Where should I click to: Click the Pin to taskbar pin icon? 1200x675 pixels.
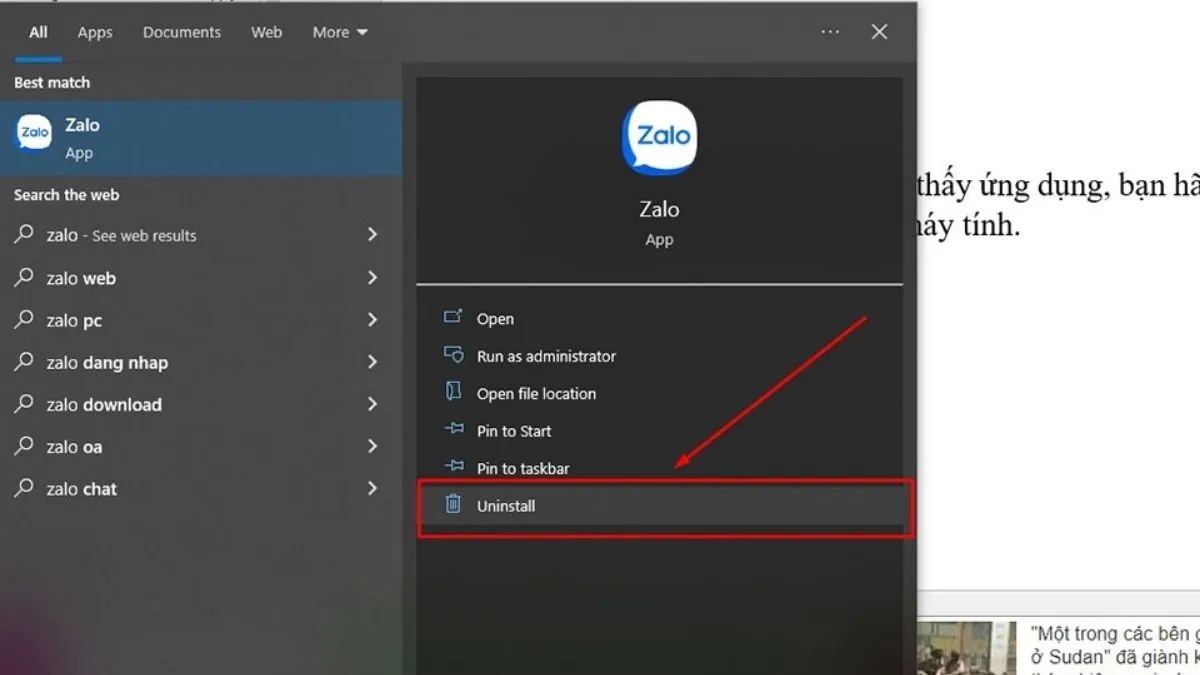click(453, 467)
